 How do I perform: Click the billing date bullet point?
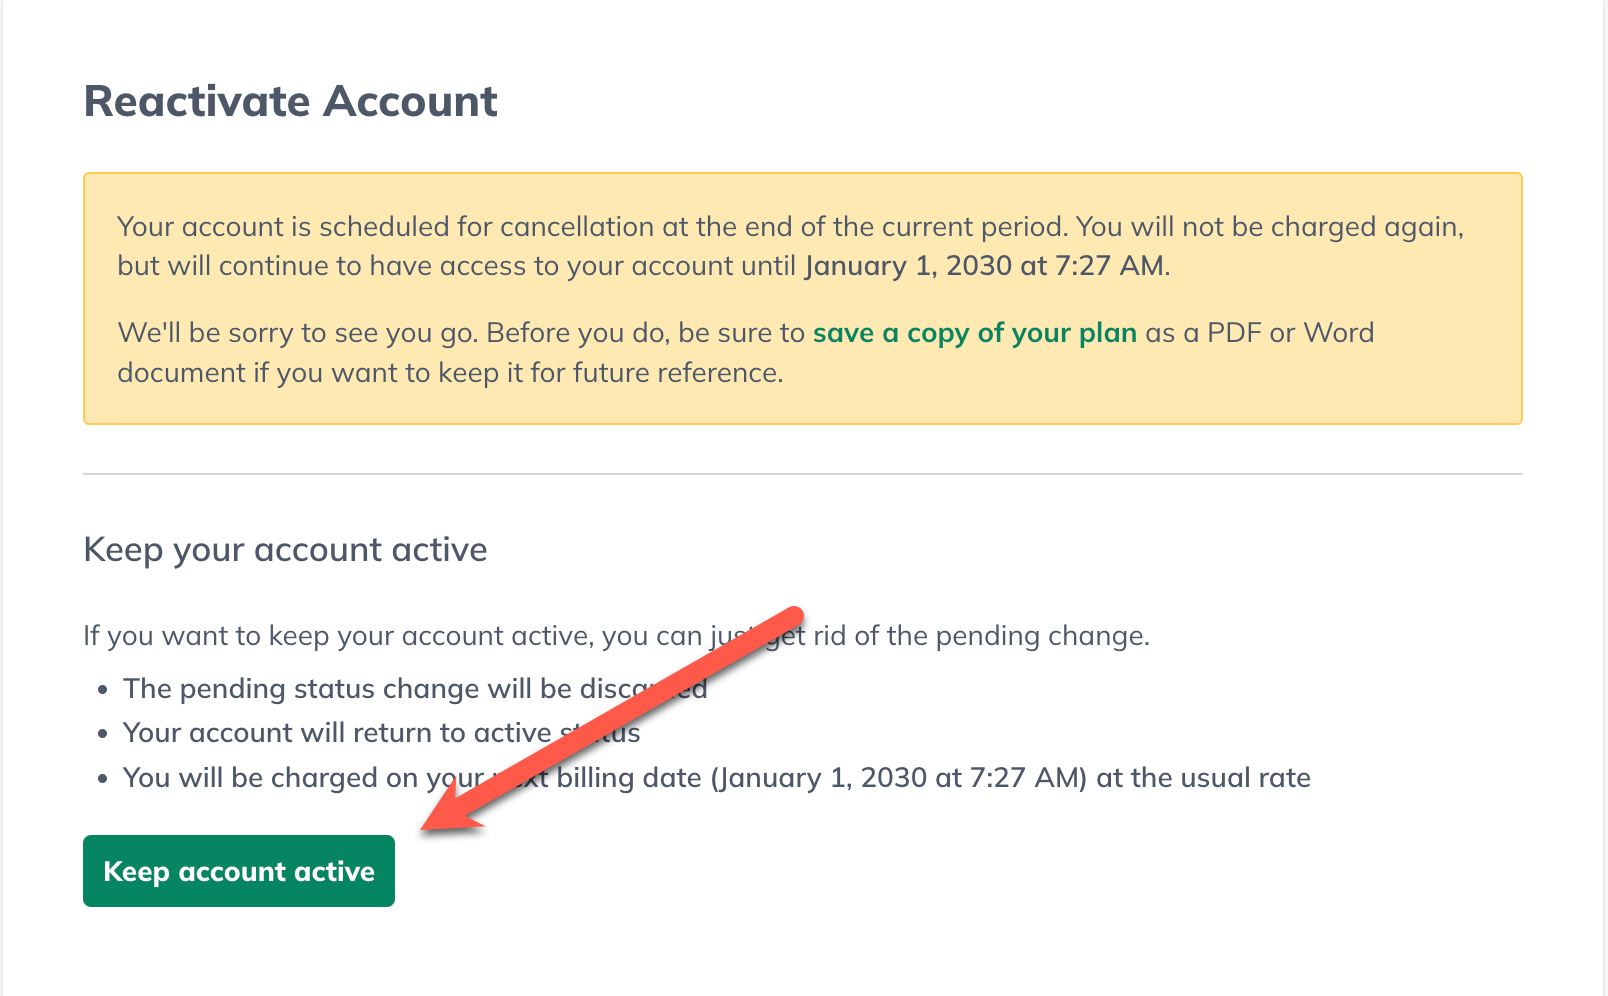click(716, 777)
